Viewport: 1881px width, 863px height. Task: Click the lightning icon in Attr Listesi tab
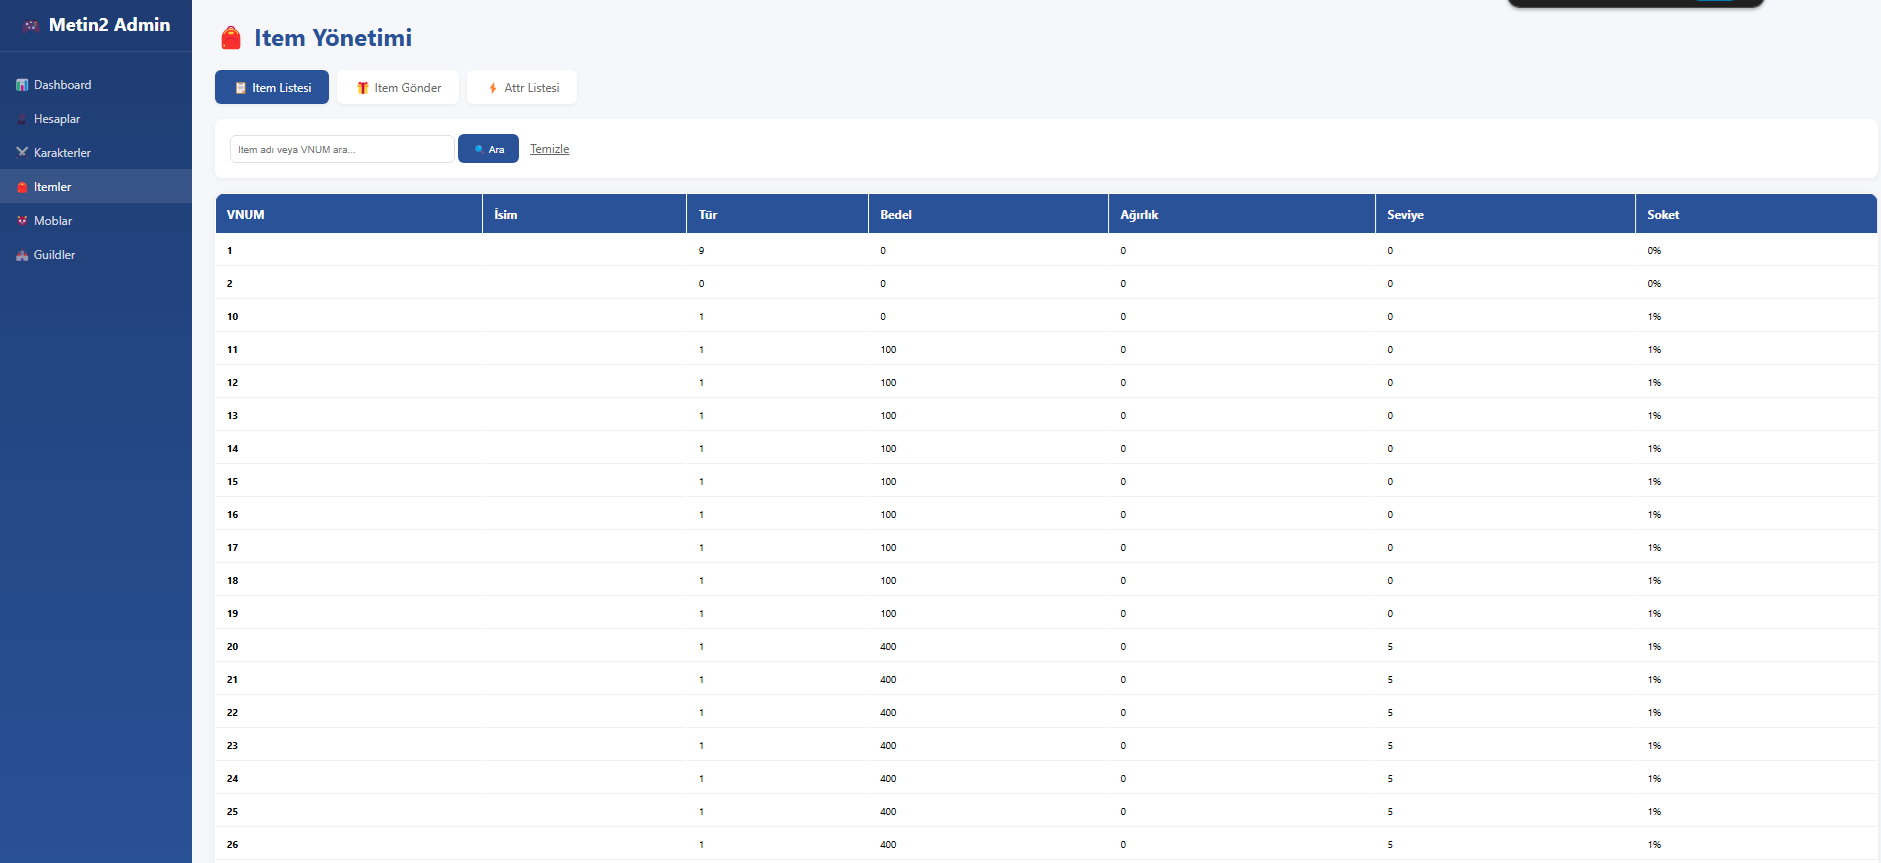[x=493, y=88]
